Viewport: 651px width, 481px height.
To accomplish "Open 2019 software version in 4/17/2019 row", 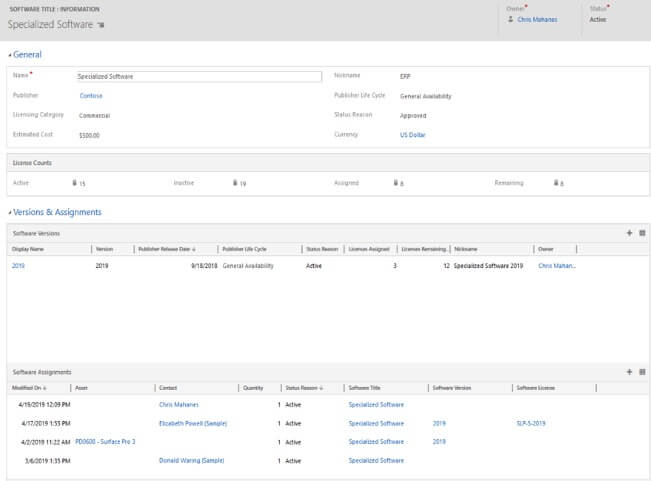I will tap(439, 423).
